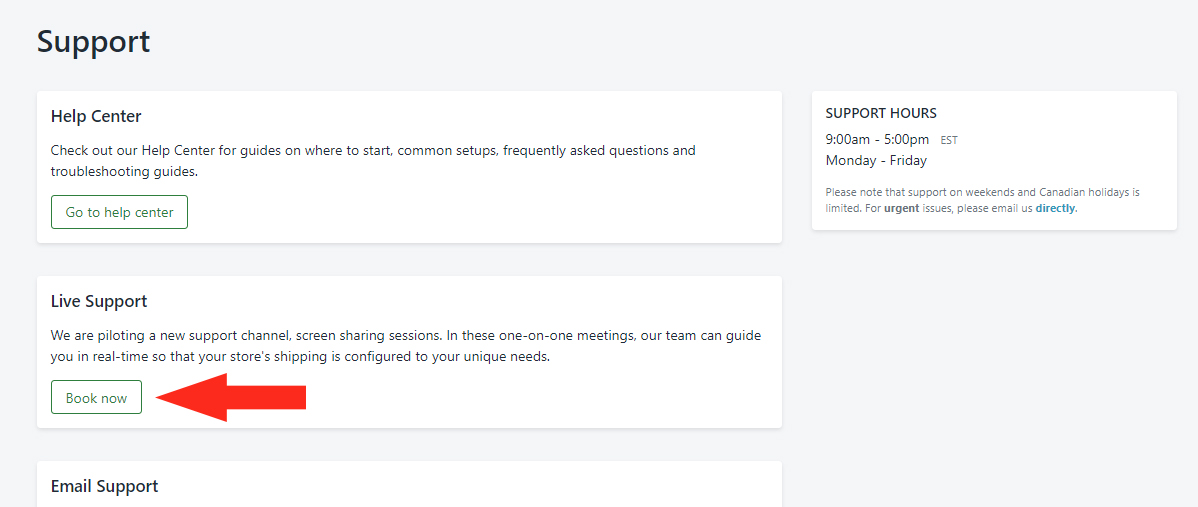Click the Go to help center button
Screen dimensions: 1198x507
pyautogui.click(x=119, y=212)
